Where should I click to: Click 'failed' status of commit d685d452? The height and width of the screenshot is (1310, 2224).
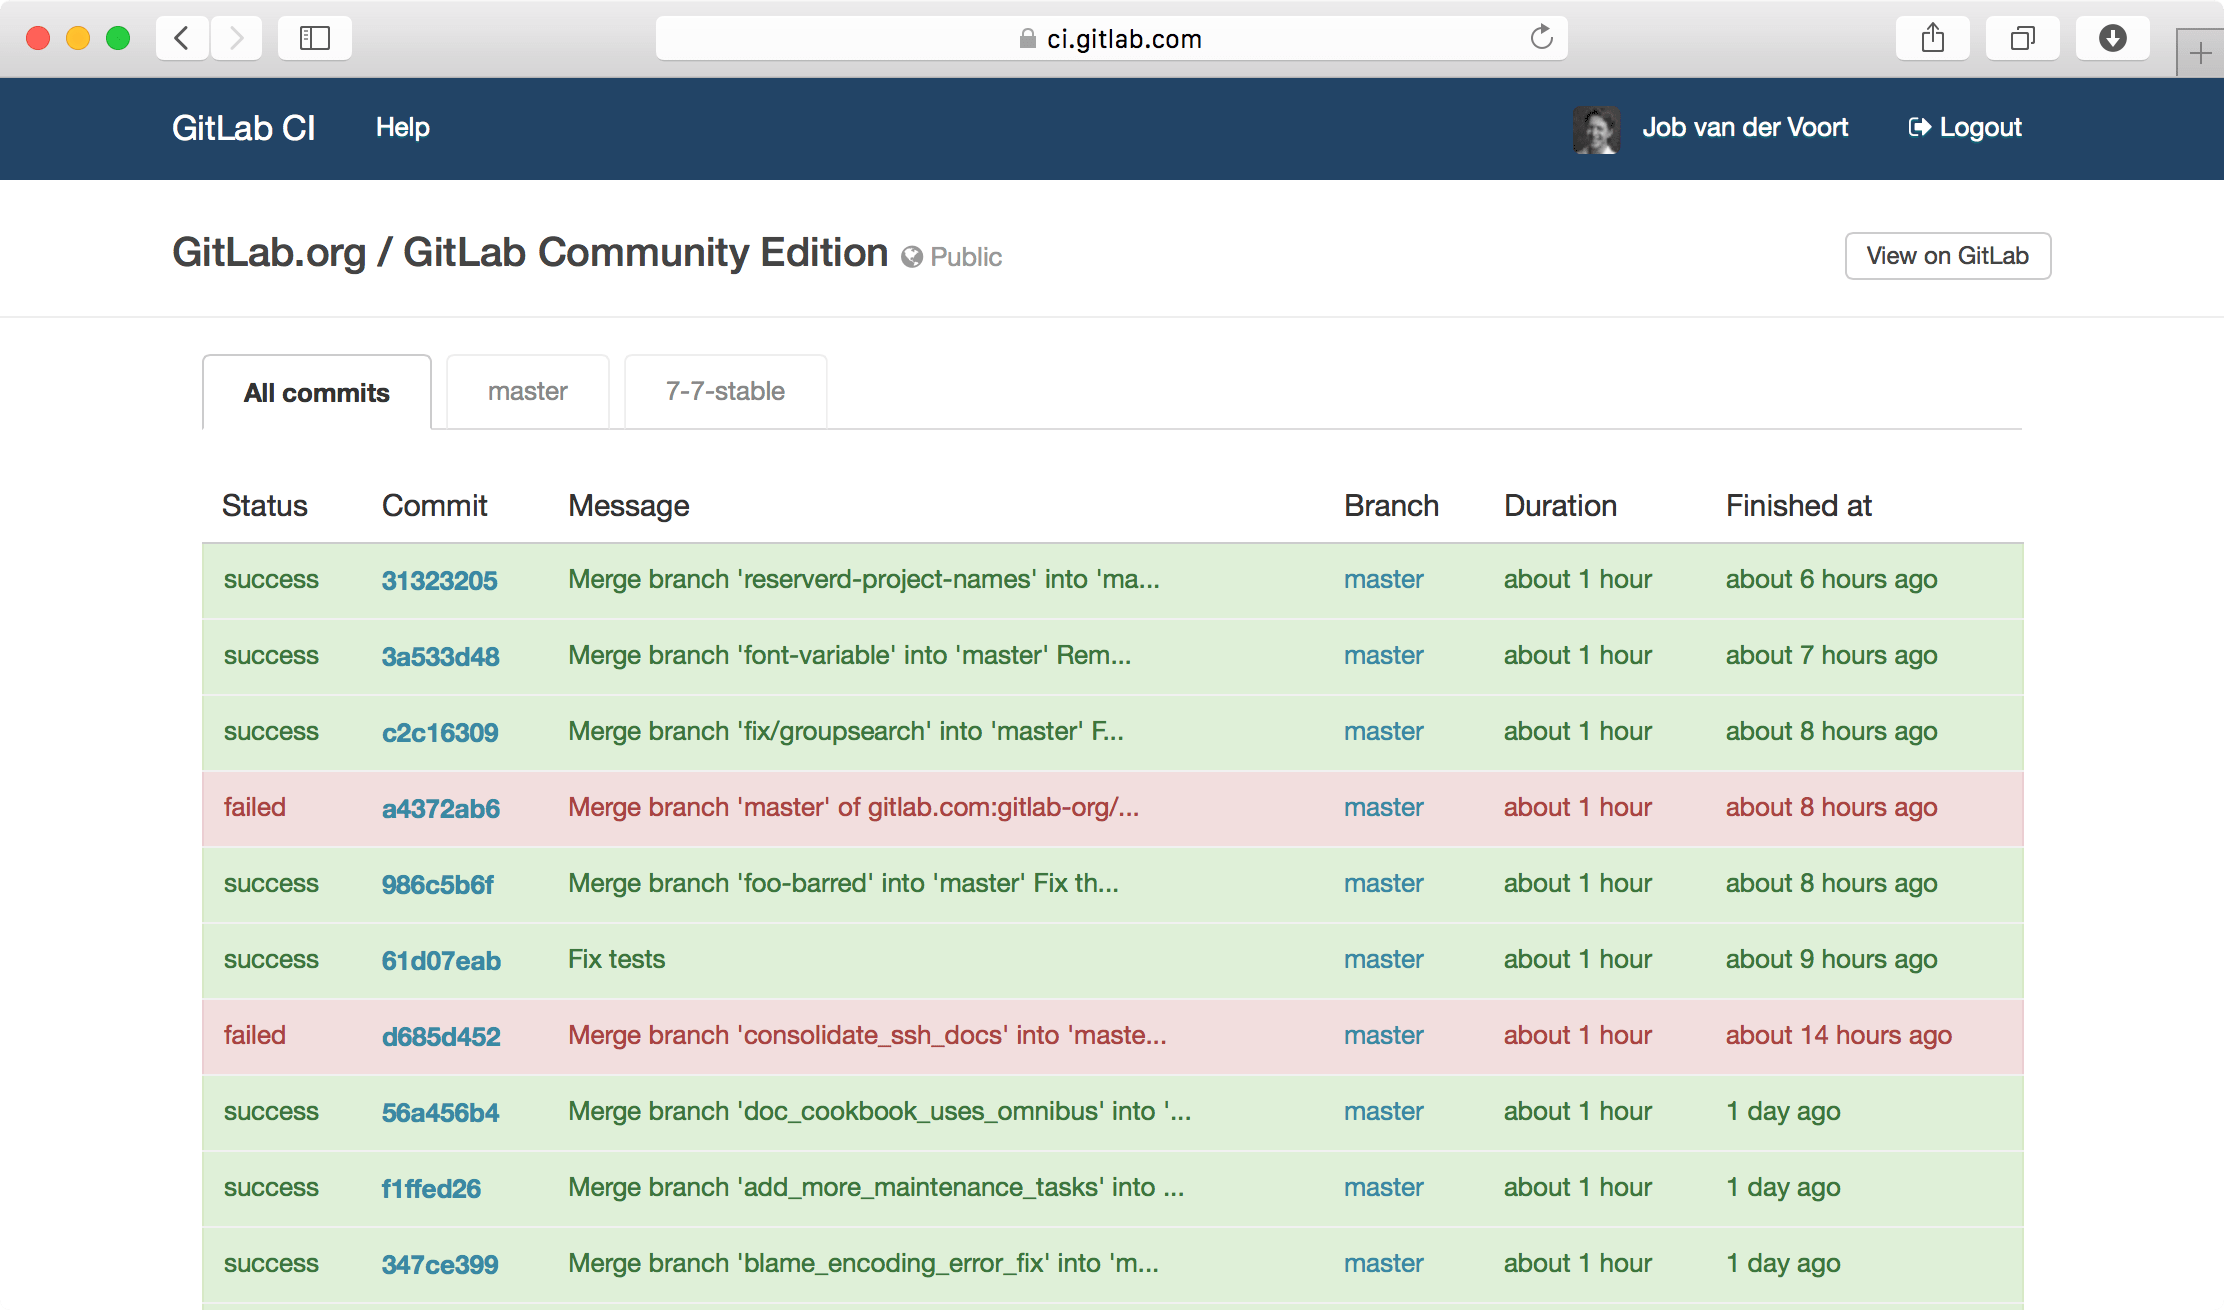point(254,1036)
